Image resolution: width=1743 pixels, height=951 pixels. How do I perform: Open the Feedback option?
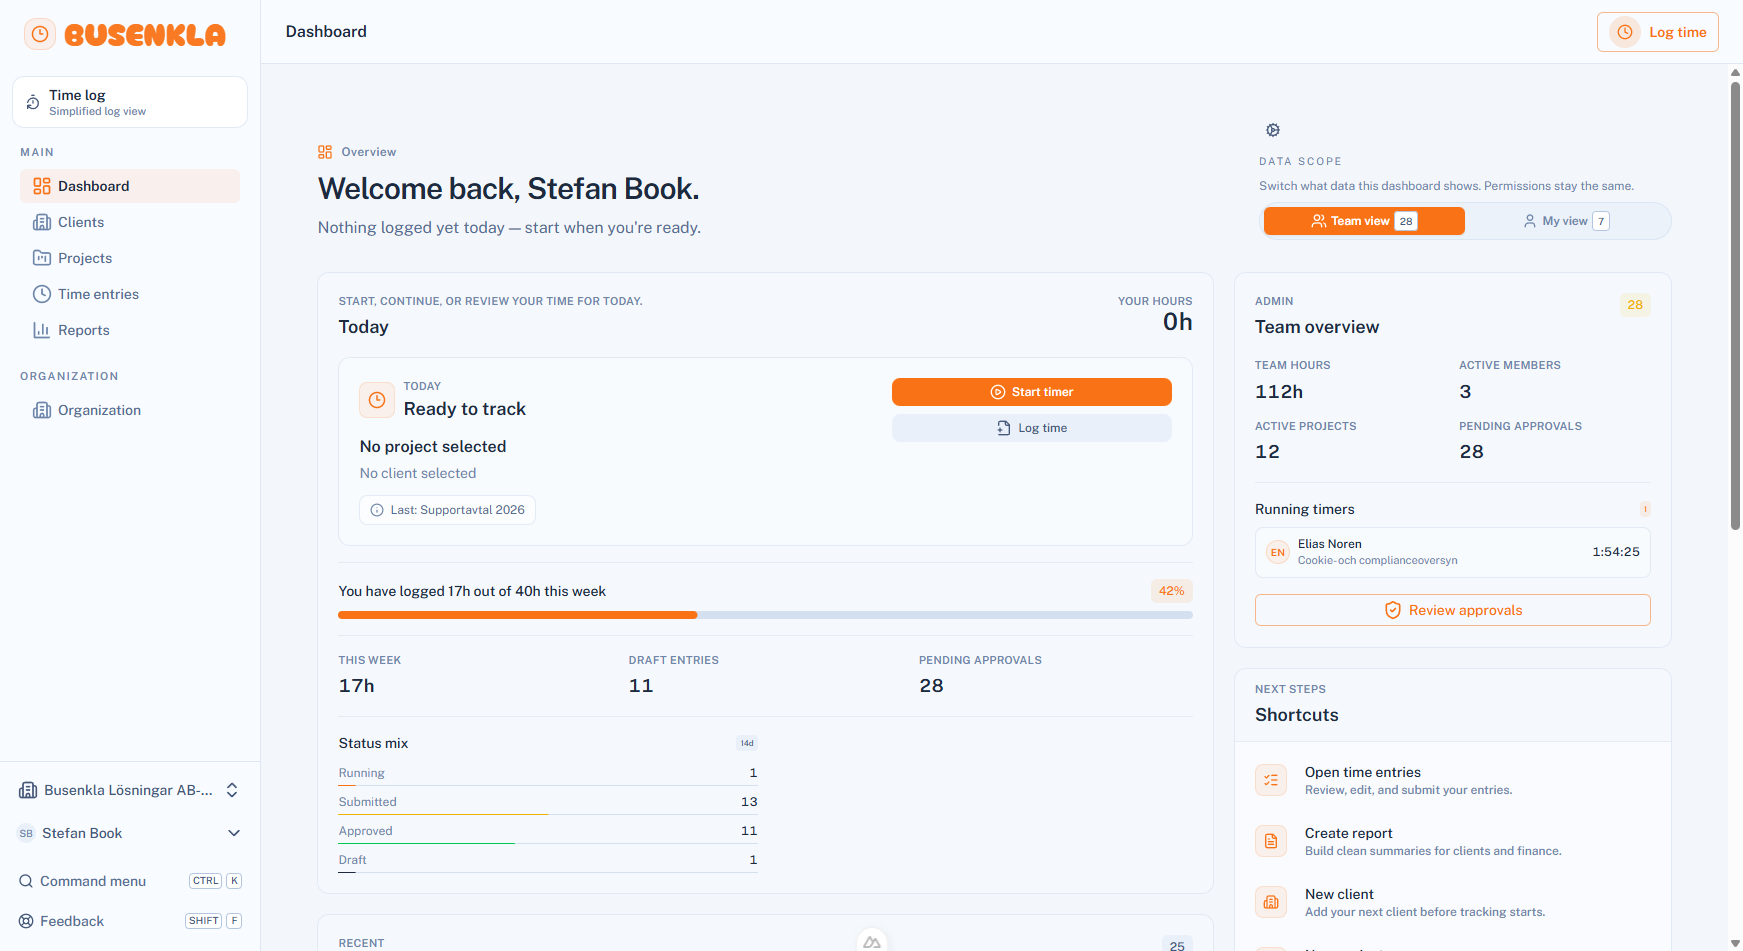[x=130, y=921]
